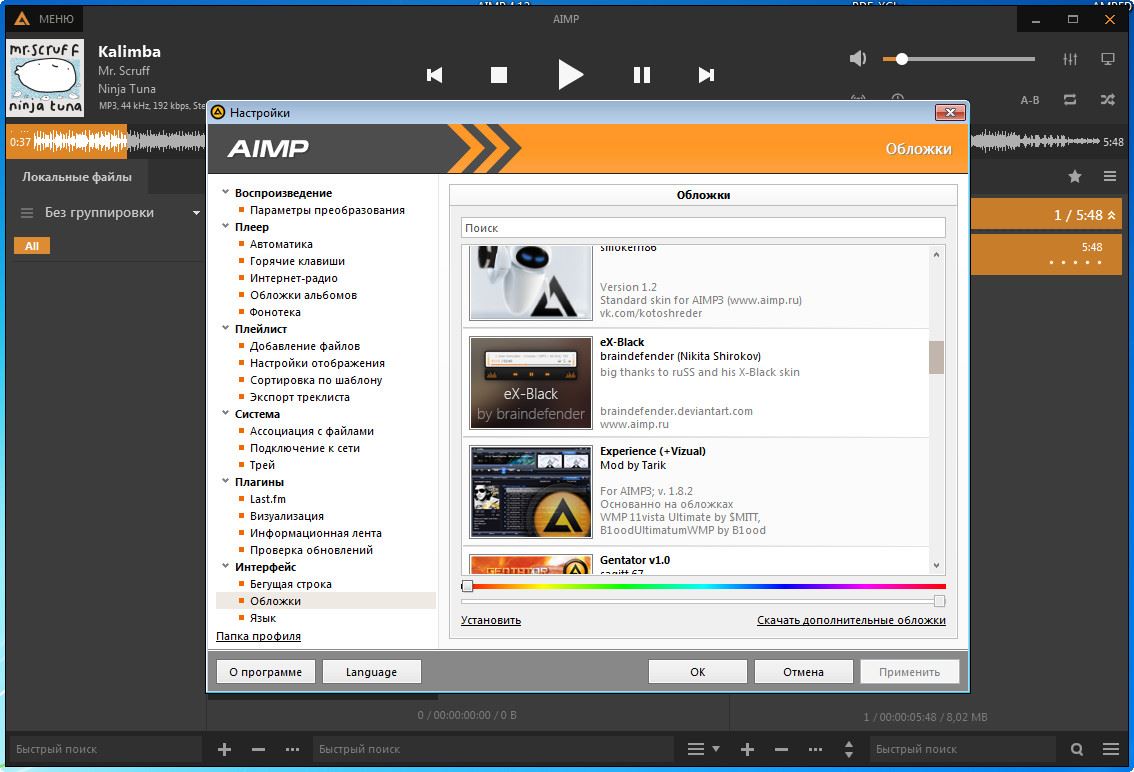This screenshot has width=1134, height=772.
Task: Collapse the Плейлист tree section
Action: pyautogui.click(x=225, y=328)
